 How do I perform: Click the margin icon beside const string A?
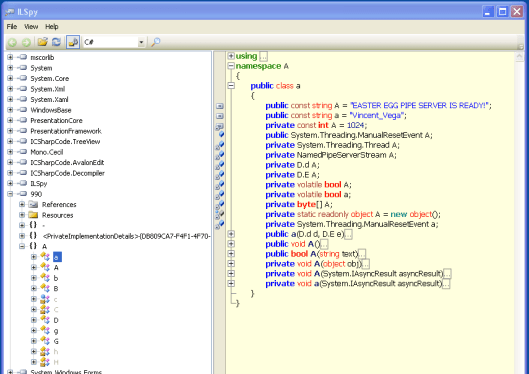[x=220, y=106]
